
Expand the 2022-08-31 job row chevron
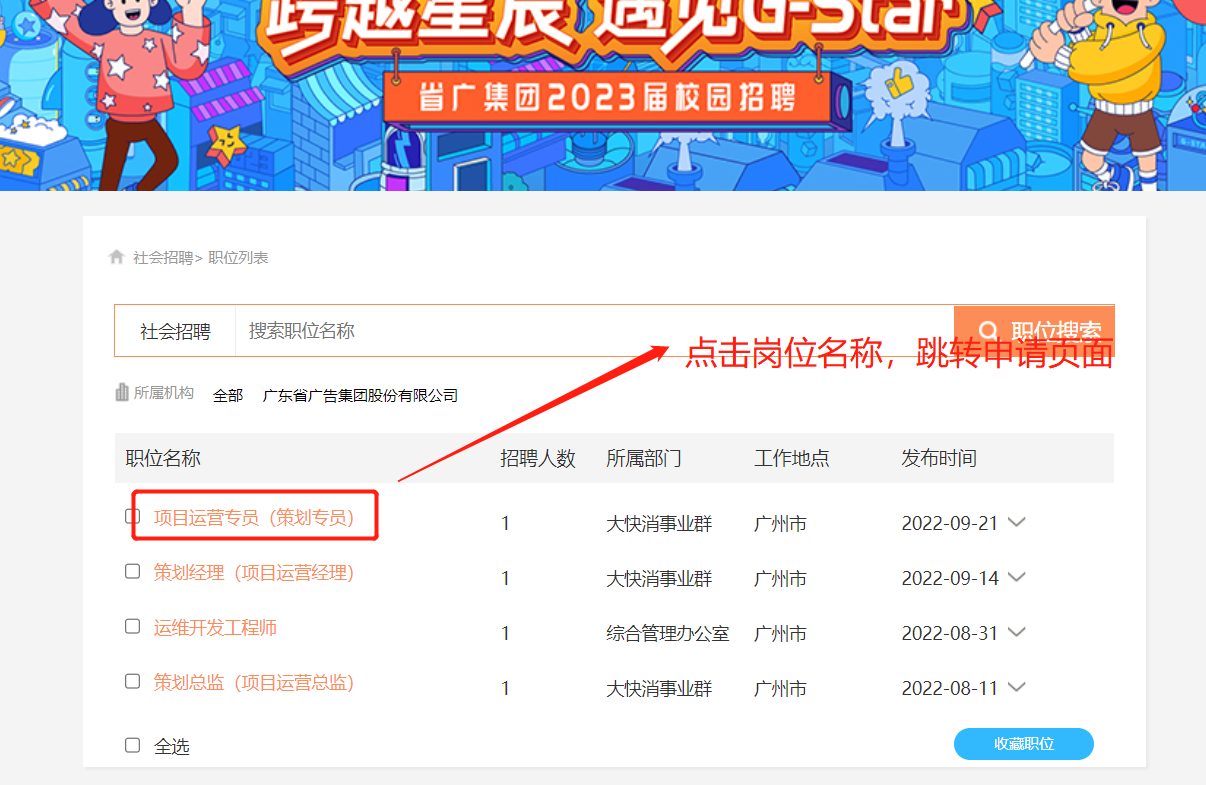[1017, 632]
